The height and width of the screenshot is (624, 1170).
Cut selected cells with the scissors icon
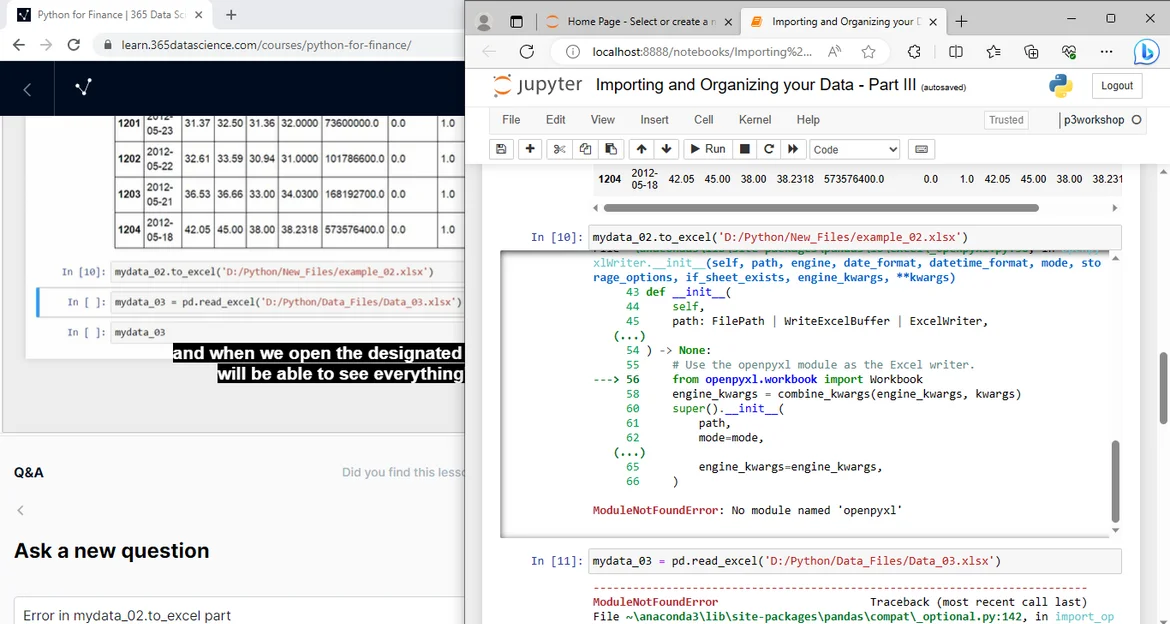point(559,149)
